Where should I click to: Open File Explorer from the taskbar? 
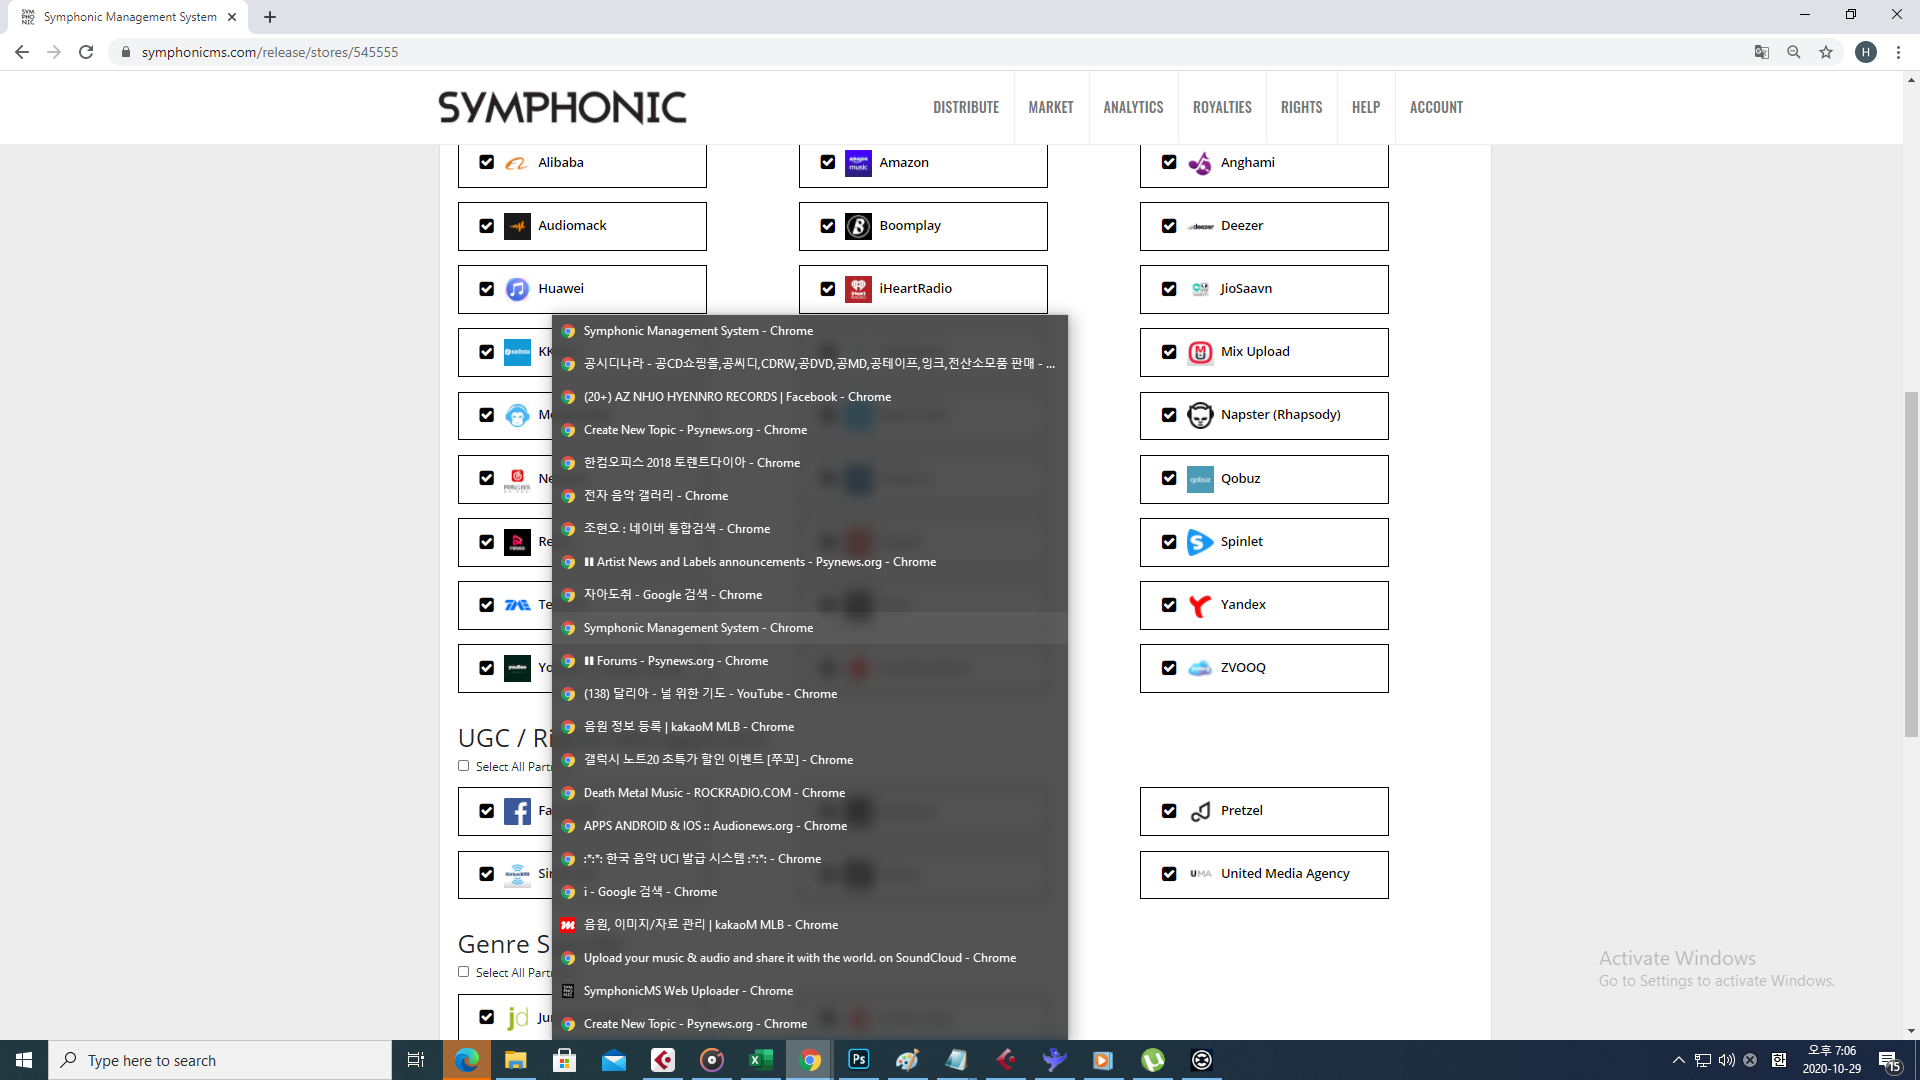pos(515,1060)
